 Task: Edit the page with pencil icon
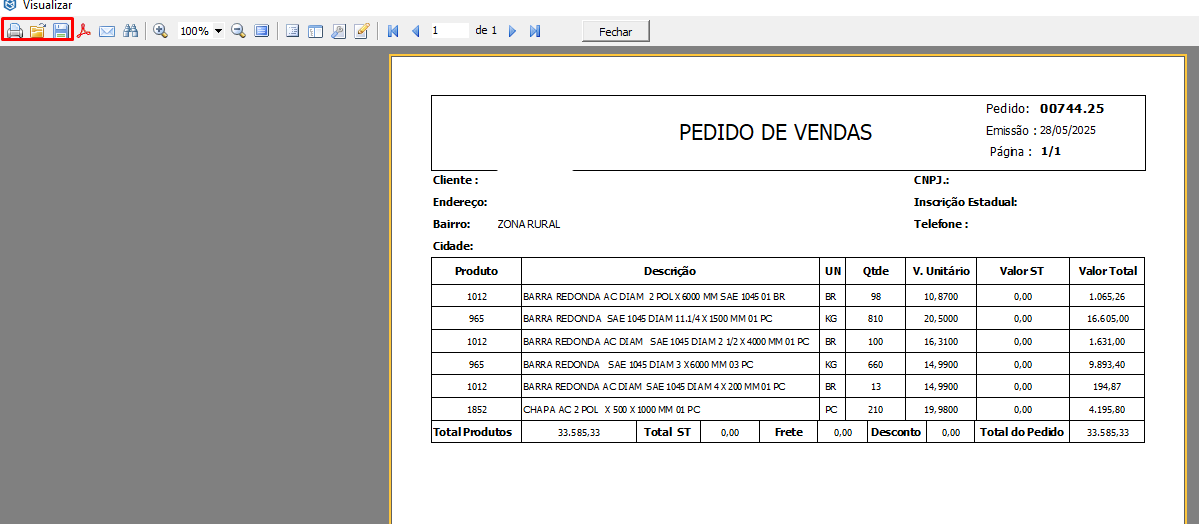point(362,31)
